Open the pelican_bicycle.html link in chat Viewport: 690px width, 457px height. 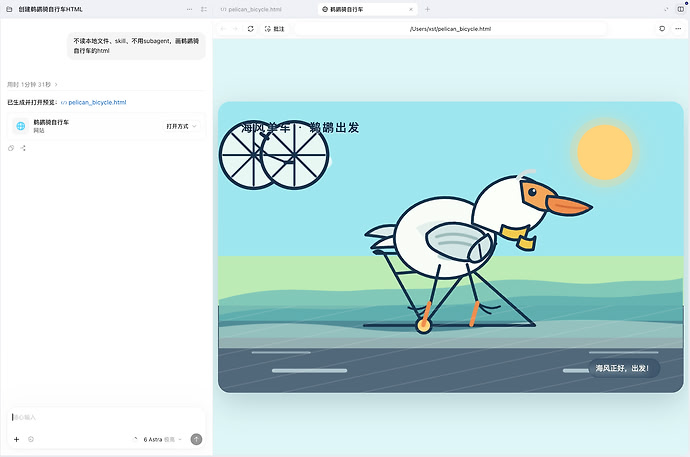coord(93,102)
